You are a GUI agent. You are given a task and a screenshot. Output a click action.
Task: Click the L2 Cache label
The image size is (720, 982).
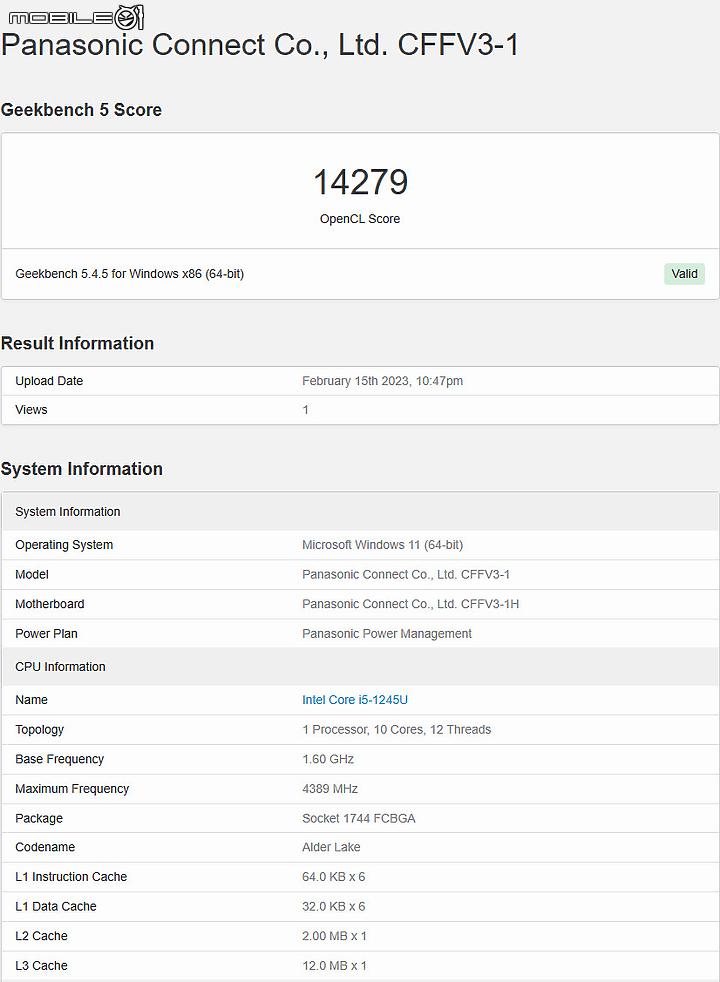pyautogui.click(x=41, y=936)
